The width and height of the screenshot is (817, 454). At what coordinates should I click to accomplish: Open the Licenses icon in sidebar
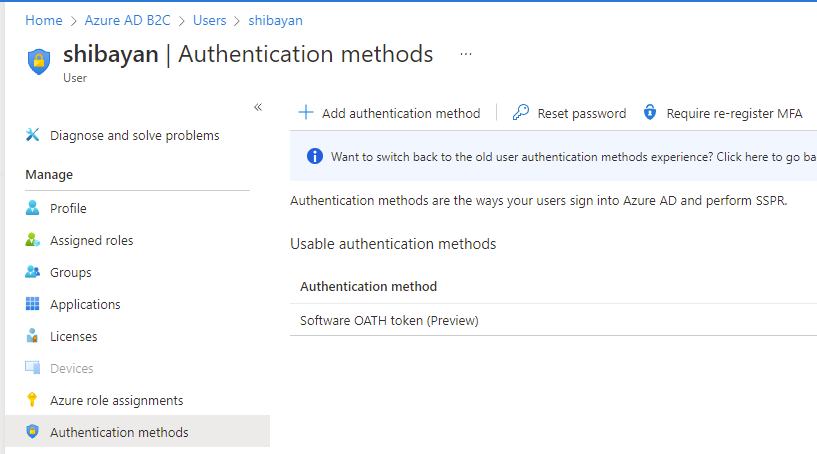tap(32, 336)
